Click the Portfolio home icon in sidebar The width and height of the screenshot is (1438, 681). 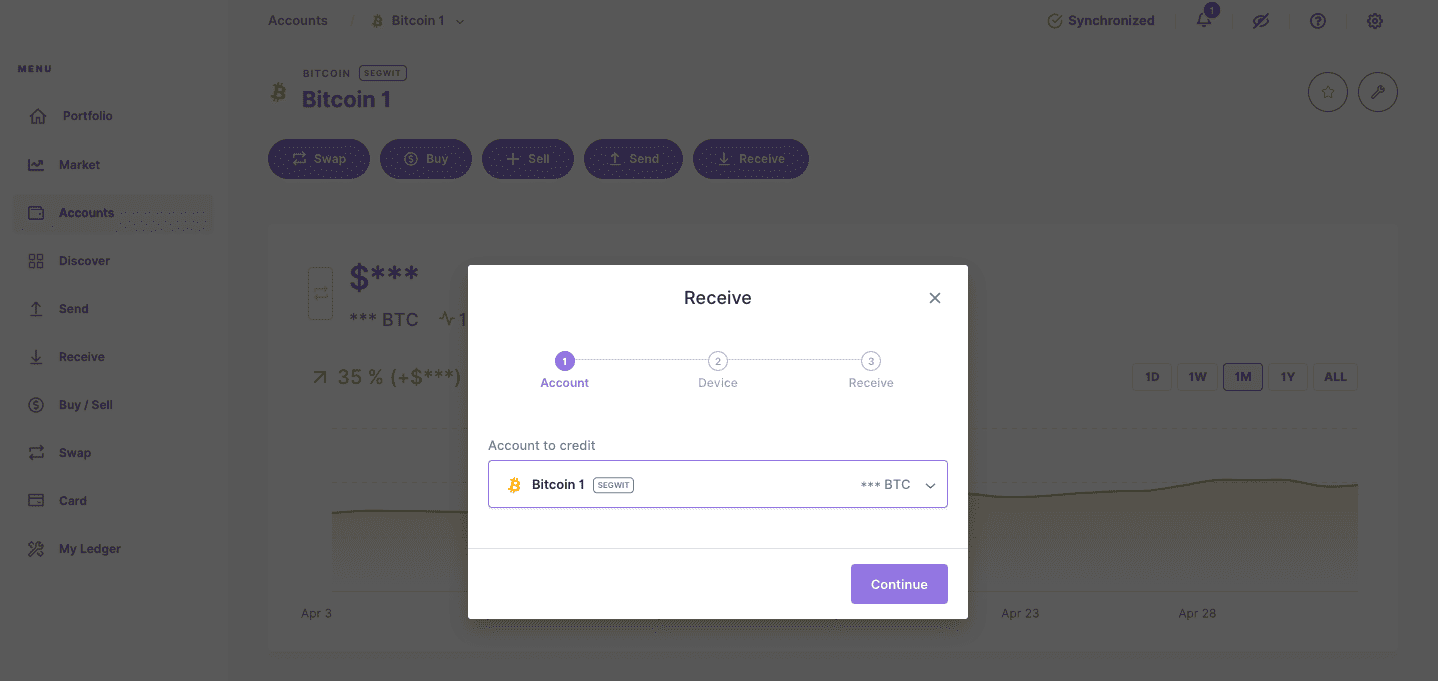pos(38,116)
